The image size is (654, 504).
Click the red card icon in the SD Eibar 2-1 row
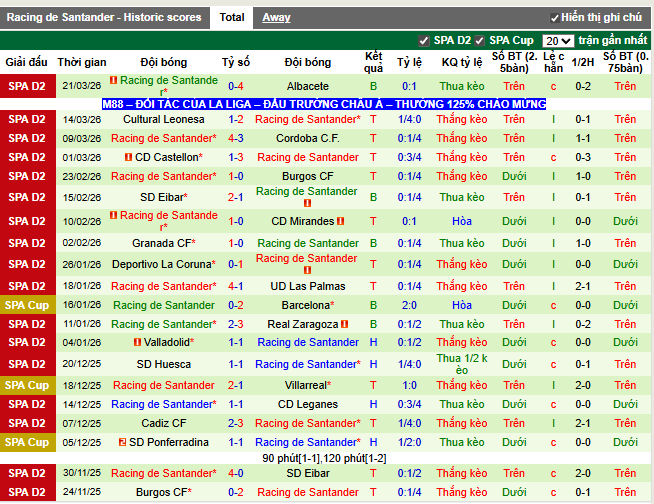[307, 203]
